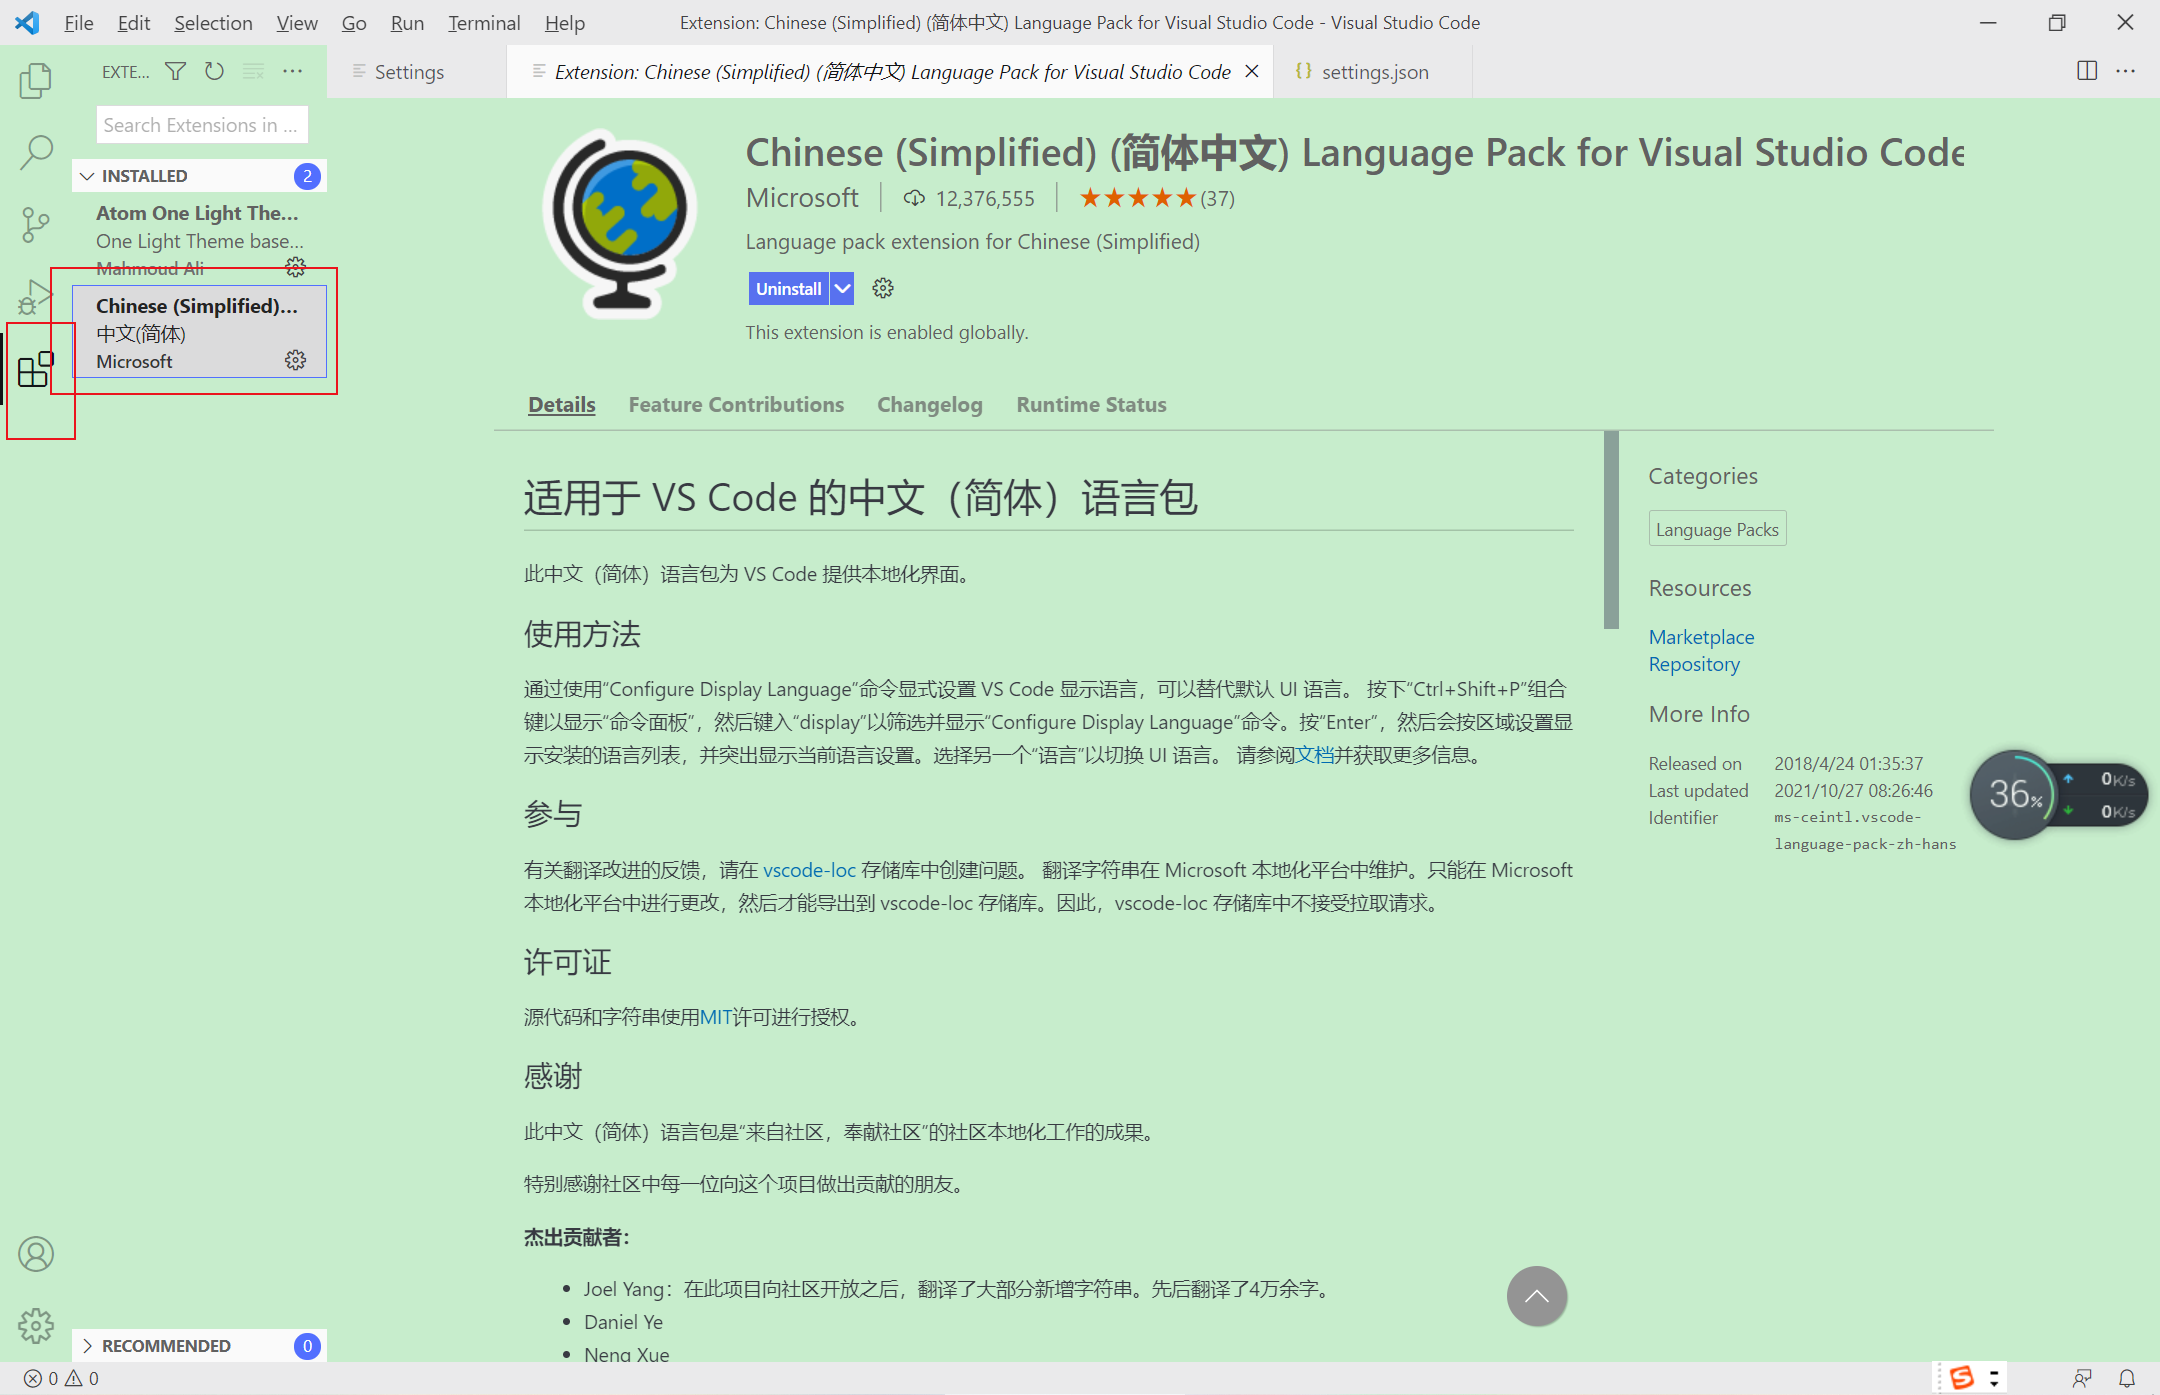Viewport: 2160px width, 1395px height.
Task: Click the Sogou input method icon
Action: pos(1962,1378)
